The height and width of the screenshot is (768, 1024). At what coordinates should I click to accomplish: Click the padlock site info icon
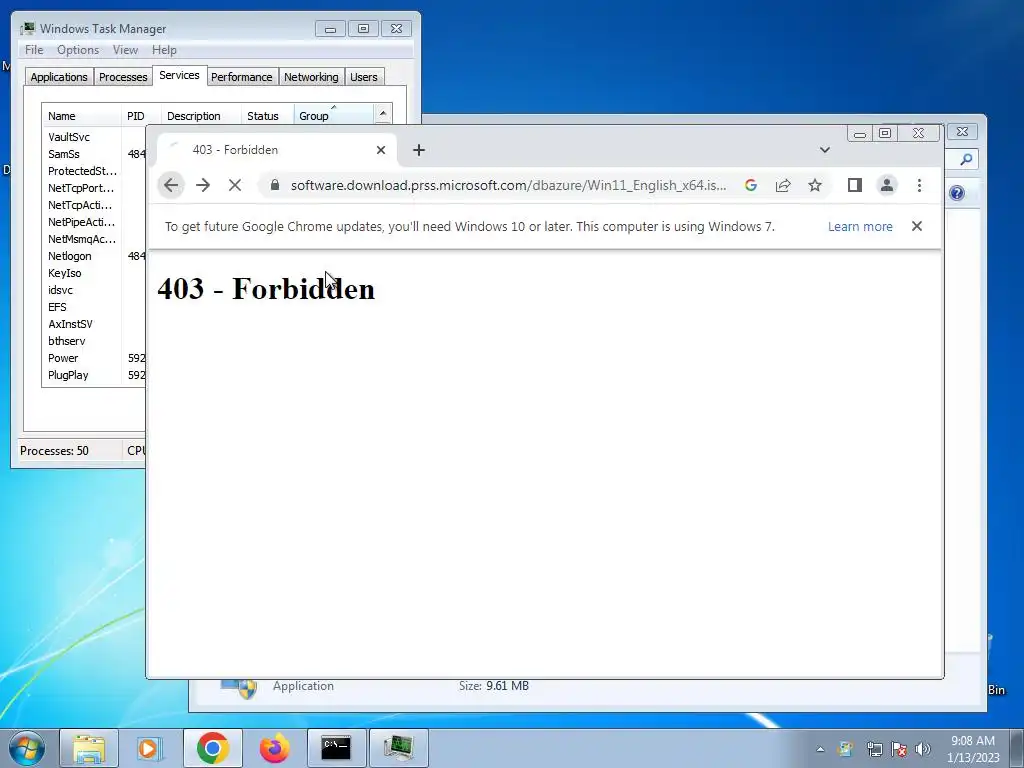275,185
